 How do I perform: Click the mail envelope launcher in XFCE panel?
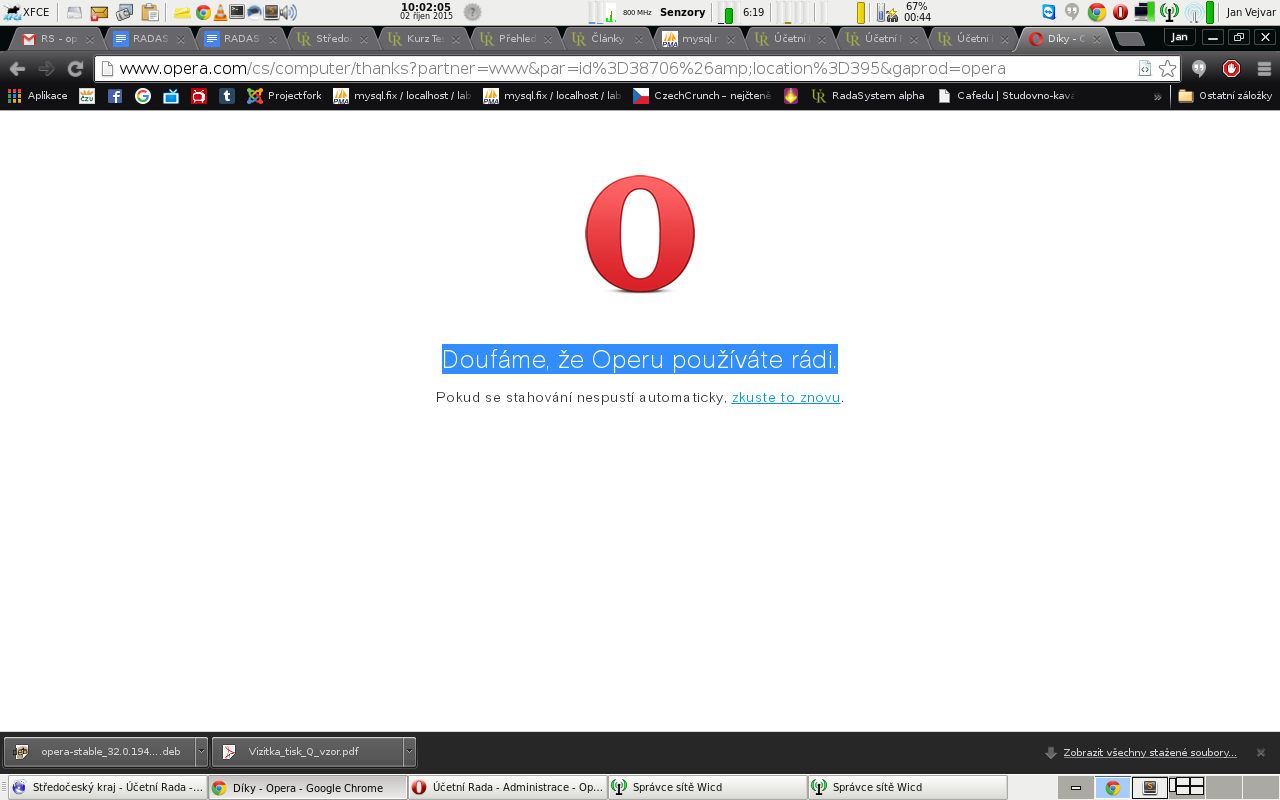point(99,13)
